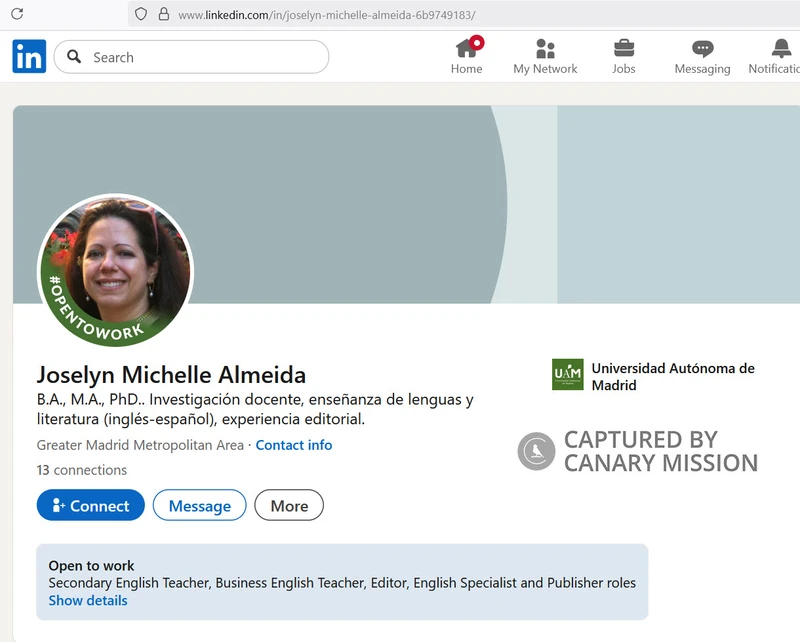Click the LinkedIn logo icon
800x642 pixels.
(29, 57)
